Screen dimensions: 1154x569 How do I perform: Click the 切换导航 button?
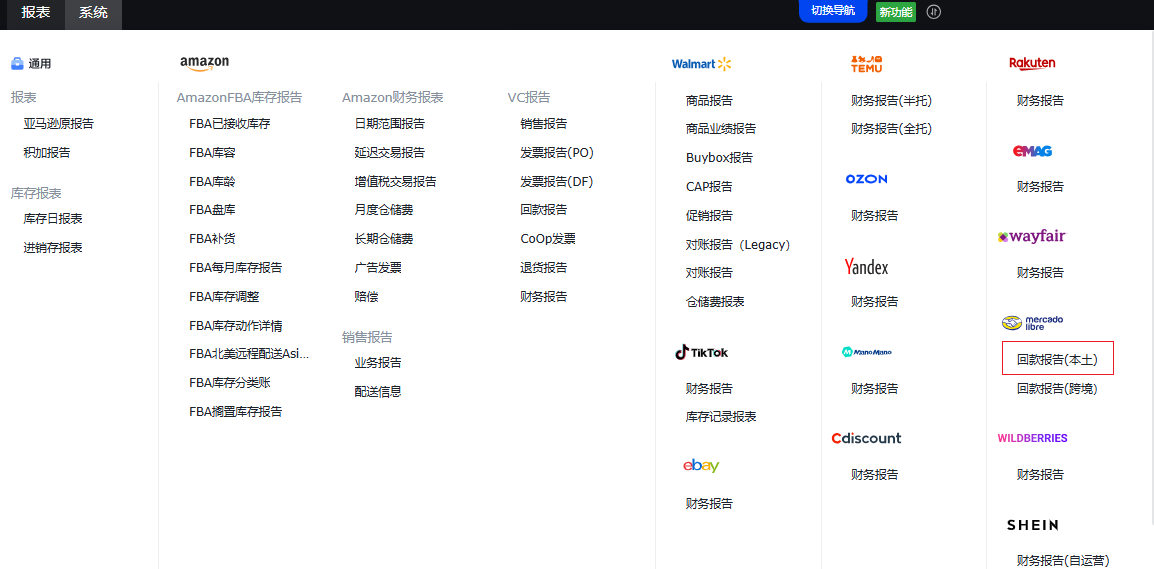pos(833,11)
